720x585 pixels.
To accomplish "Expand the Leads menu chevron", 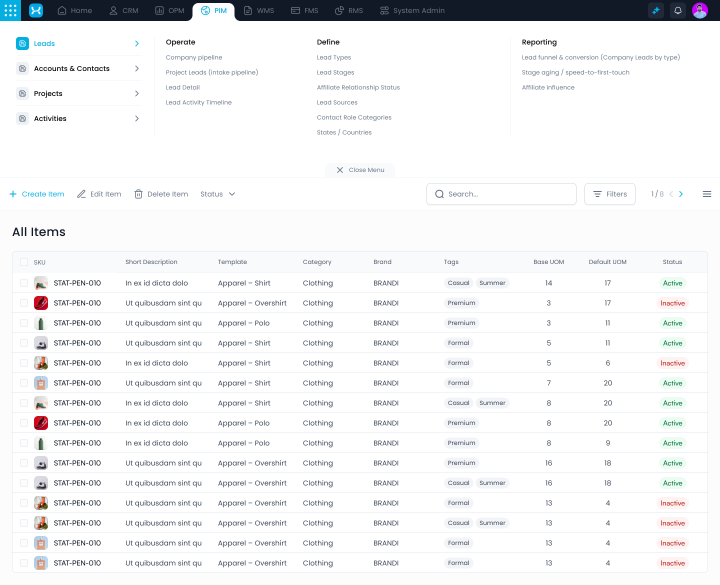I will [137, 44].
